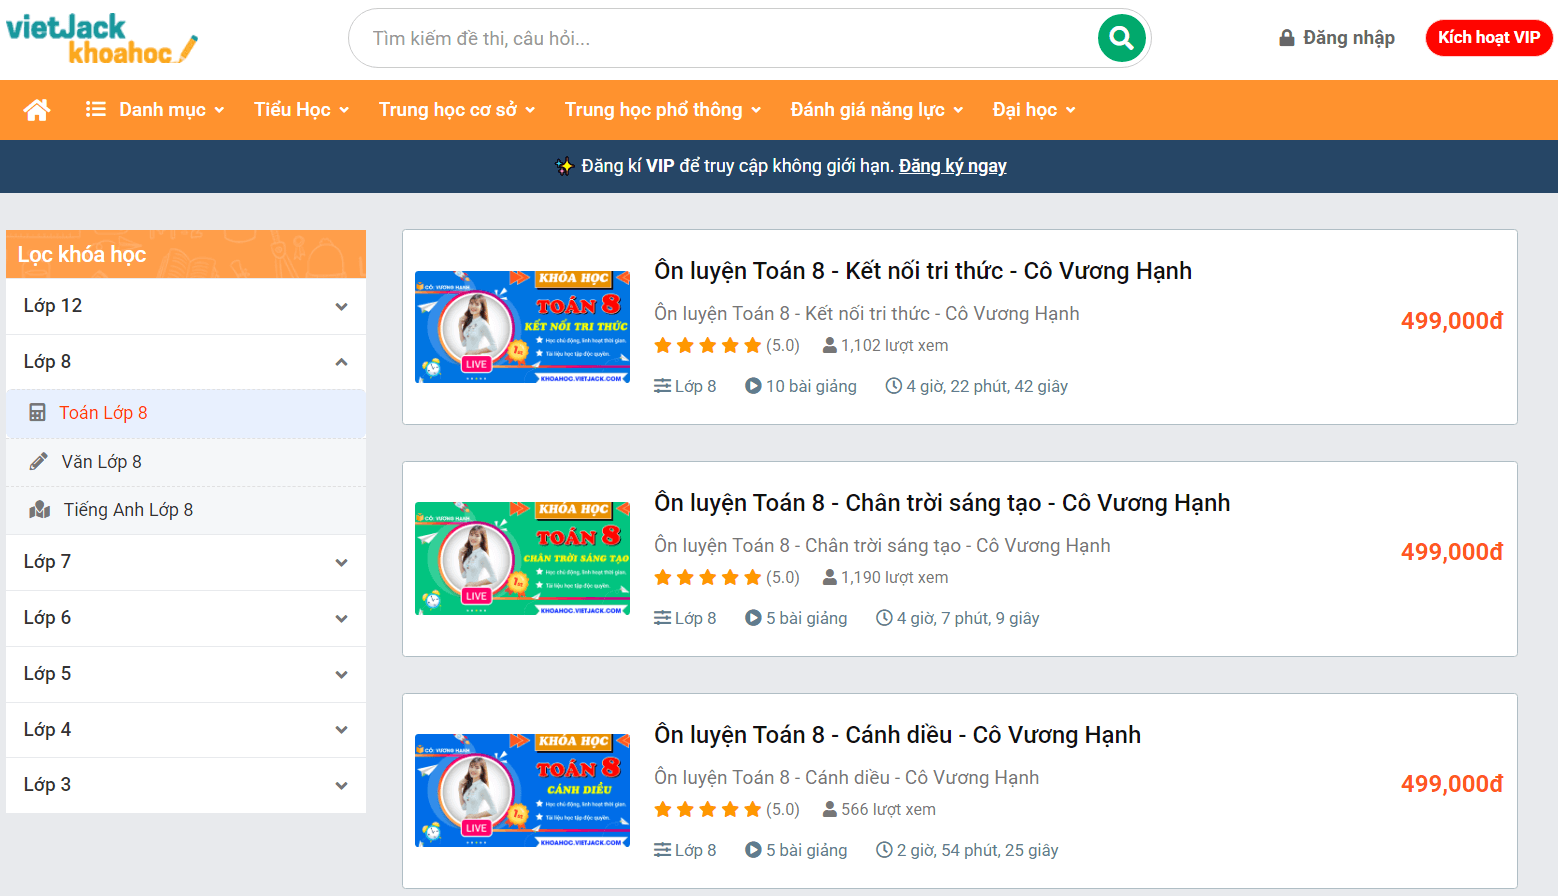Open course title Cánh diều - Cô Vương Hạnh

pos(897,735)
